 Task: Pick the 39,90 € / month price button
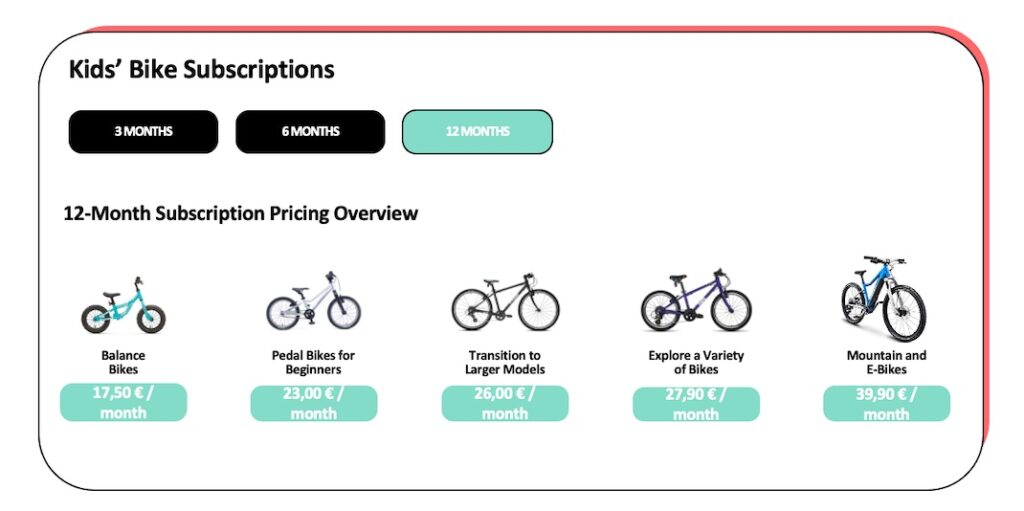click(886, 403)
